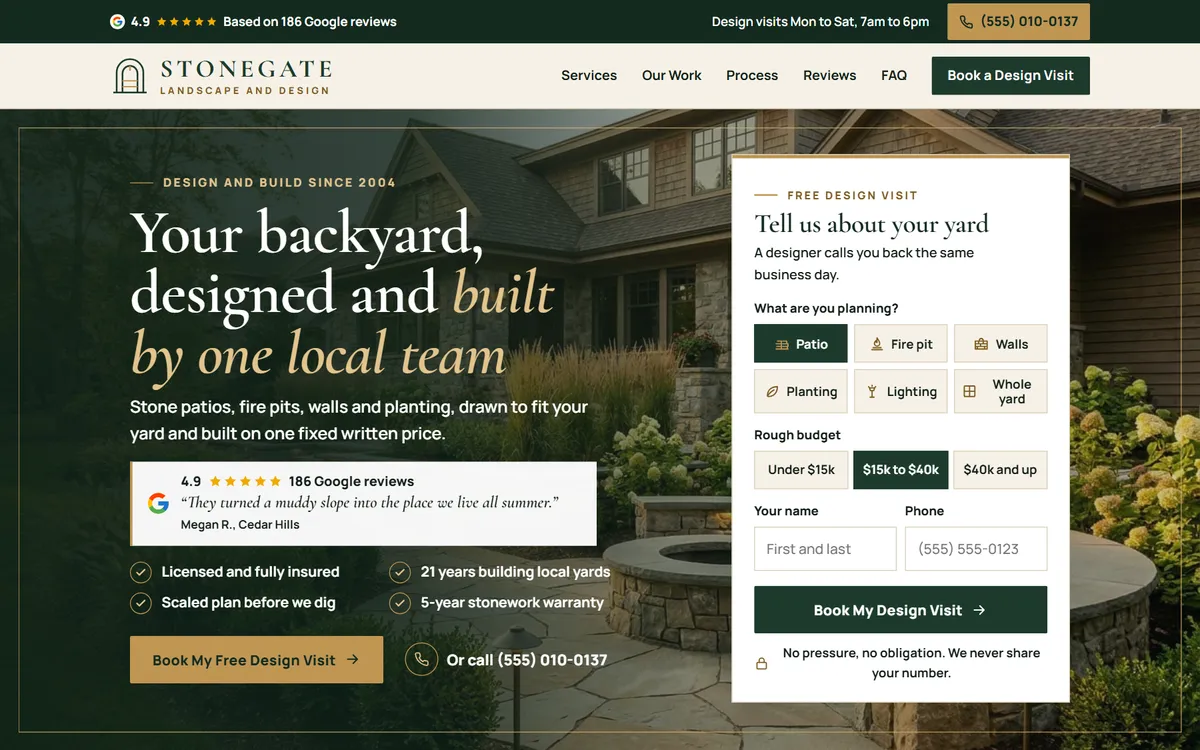The height and width of the screenshot is (750, 1200).
Task: Click the star rating in the top bar
Action: pos(186,21)
